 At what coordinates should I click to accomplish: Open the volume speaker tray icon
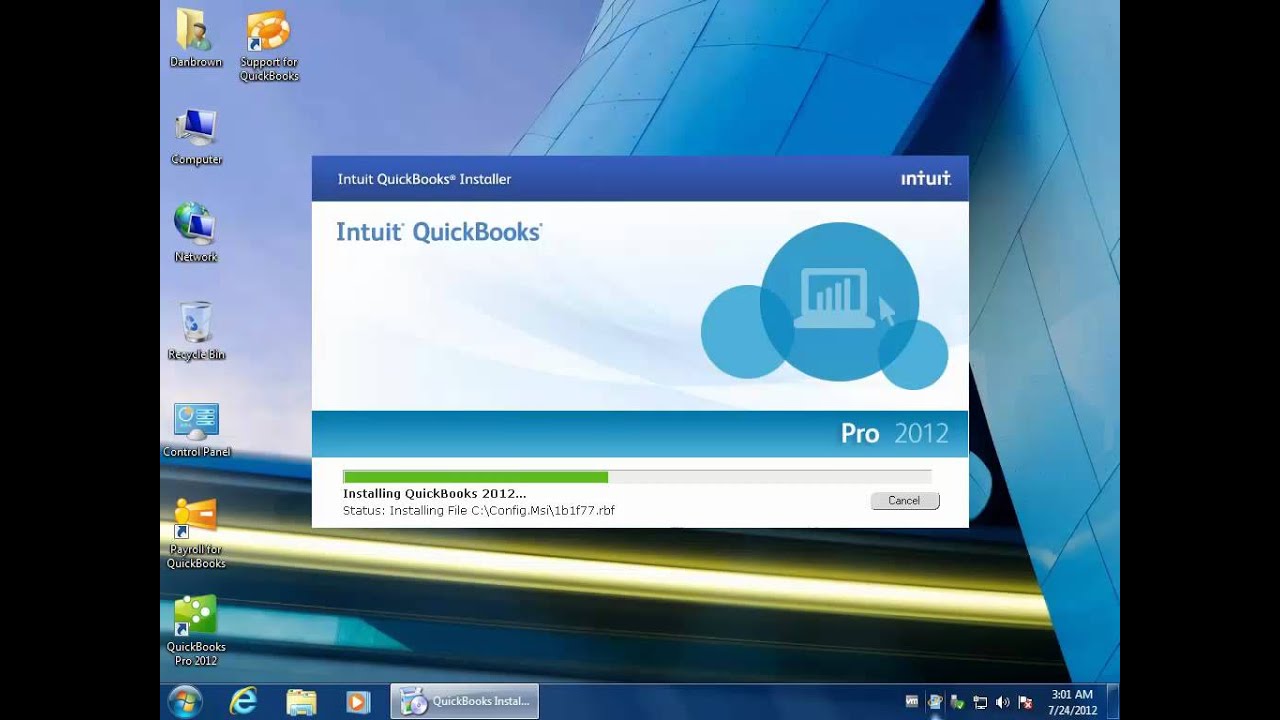(x=1003, y=702)
